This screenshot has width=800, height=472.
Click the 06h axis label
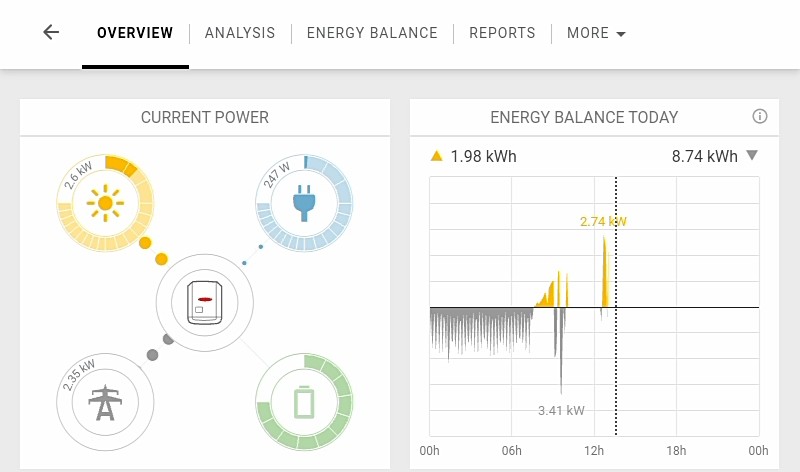[512, 451]
